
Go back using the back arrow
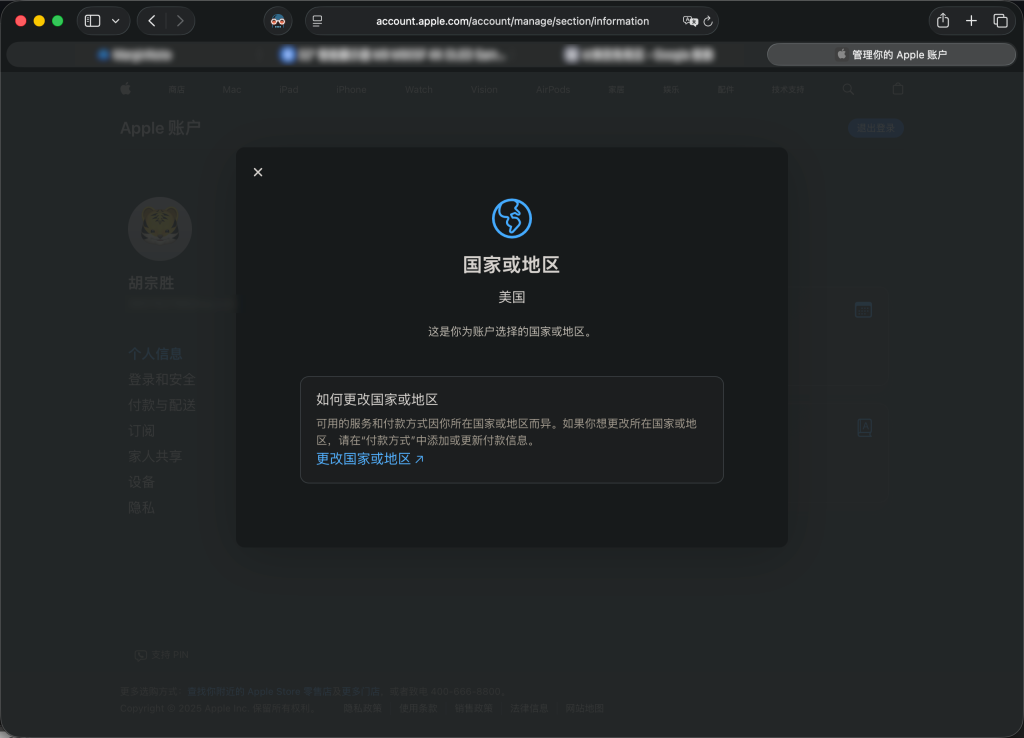point(151,20)
